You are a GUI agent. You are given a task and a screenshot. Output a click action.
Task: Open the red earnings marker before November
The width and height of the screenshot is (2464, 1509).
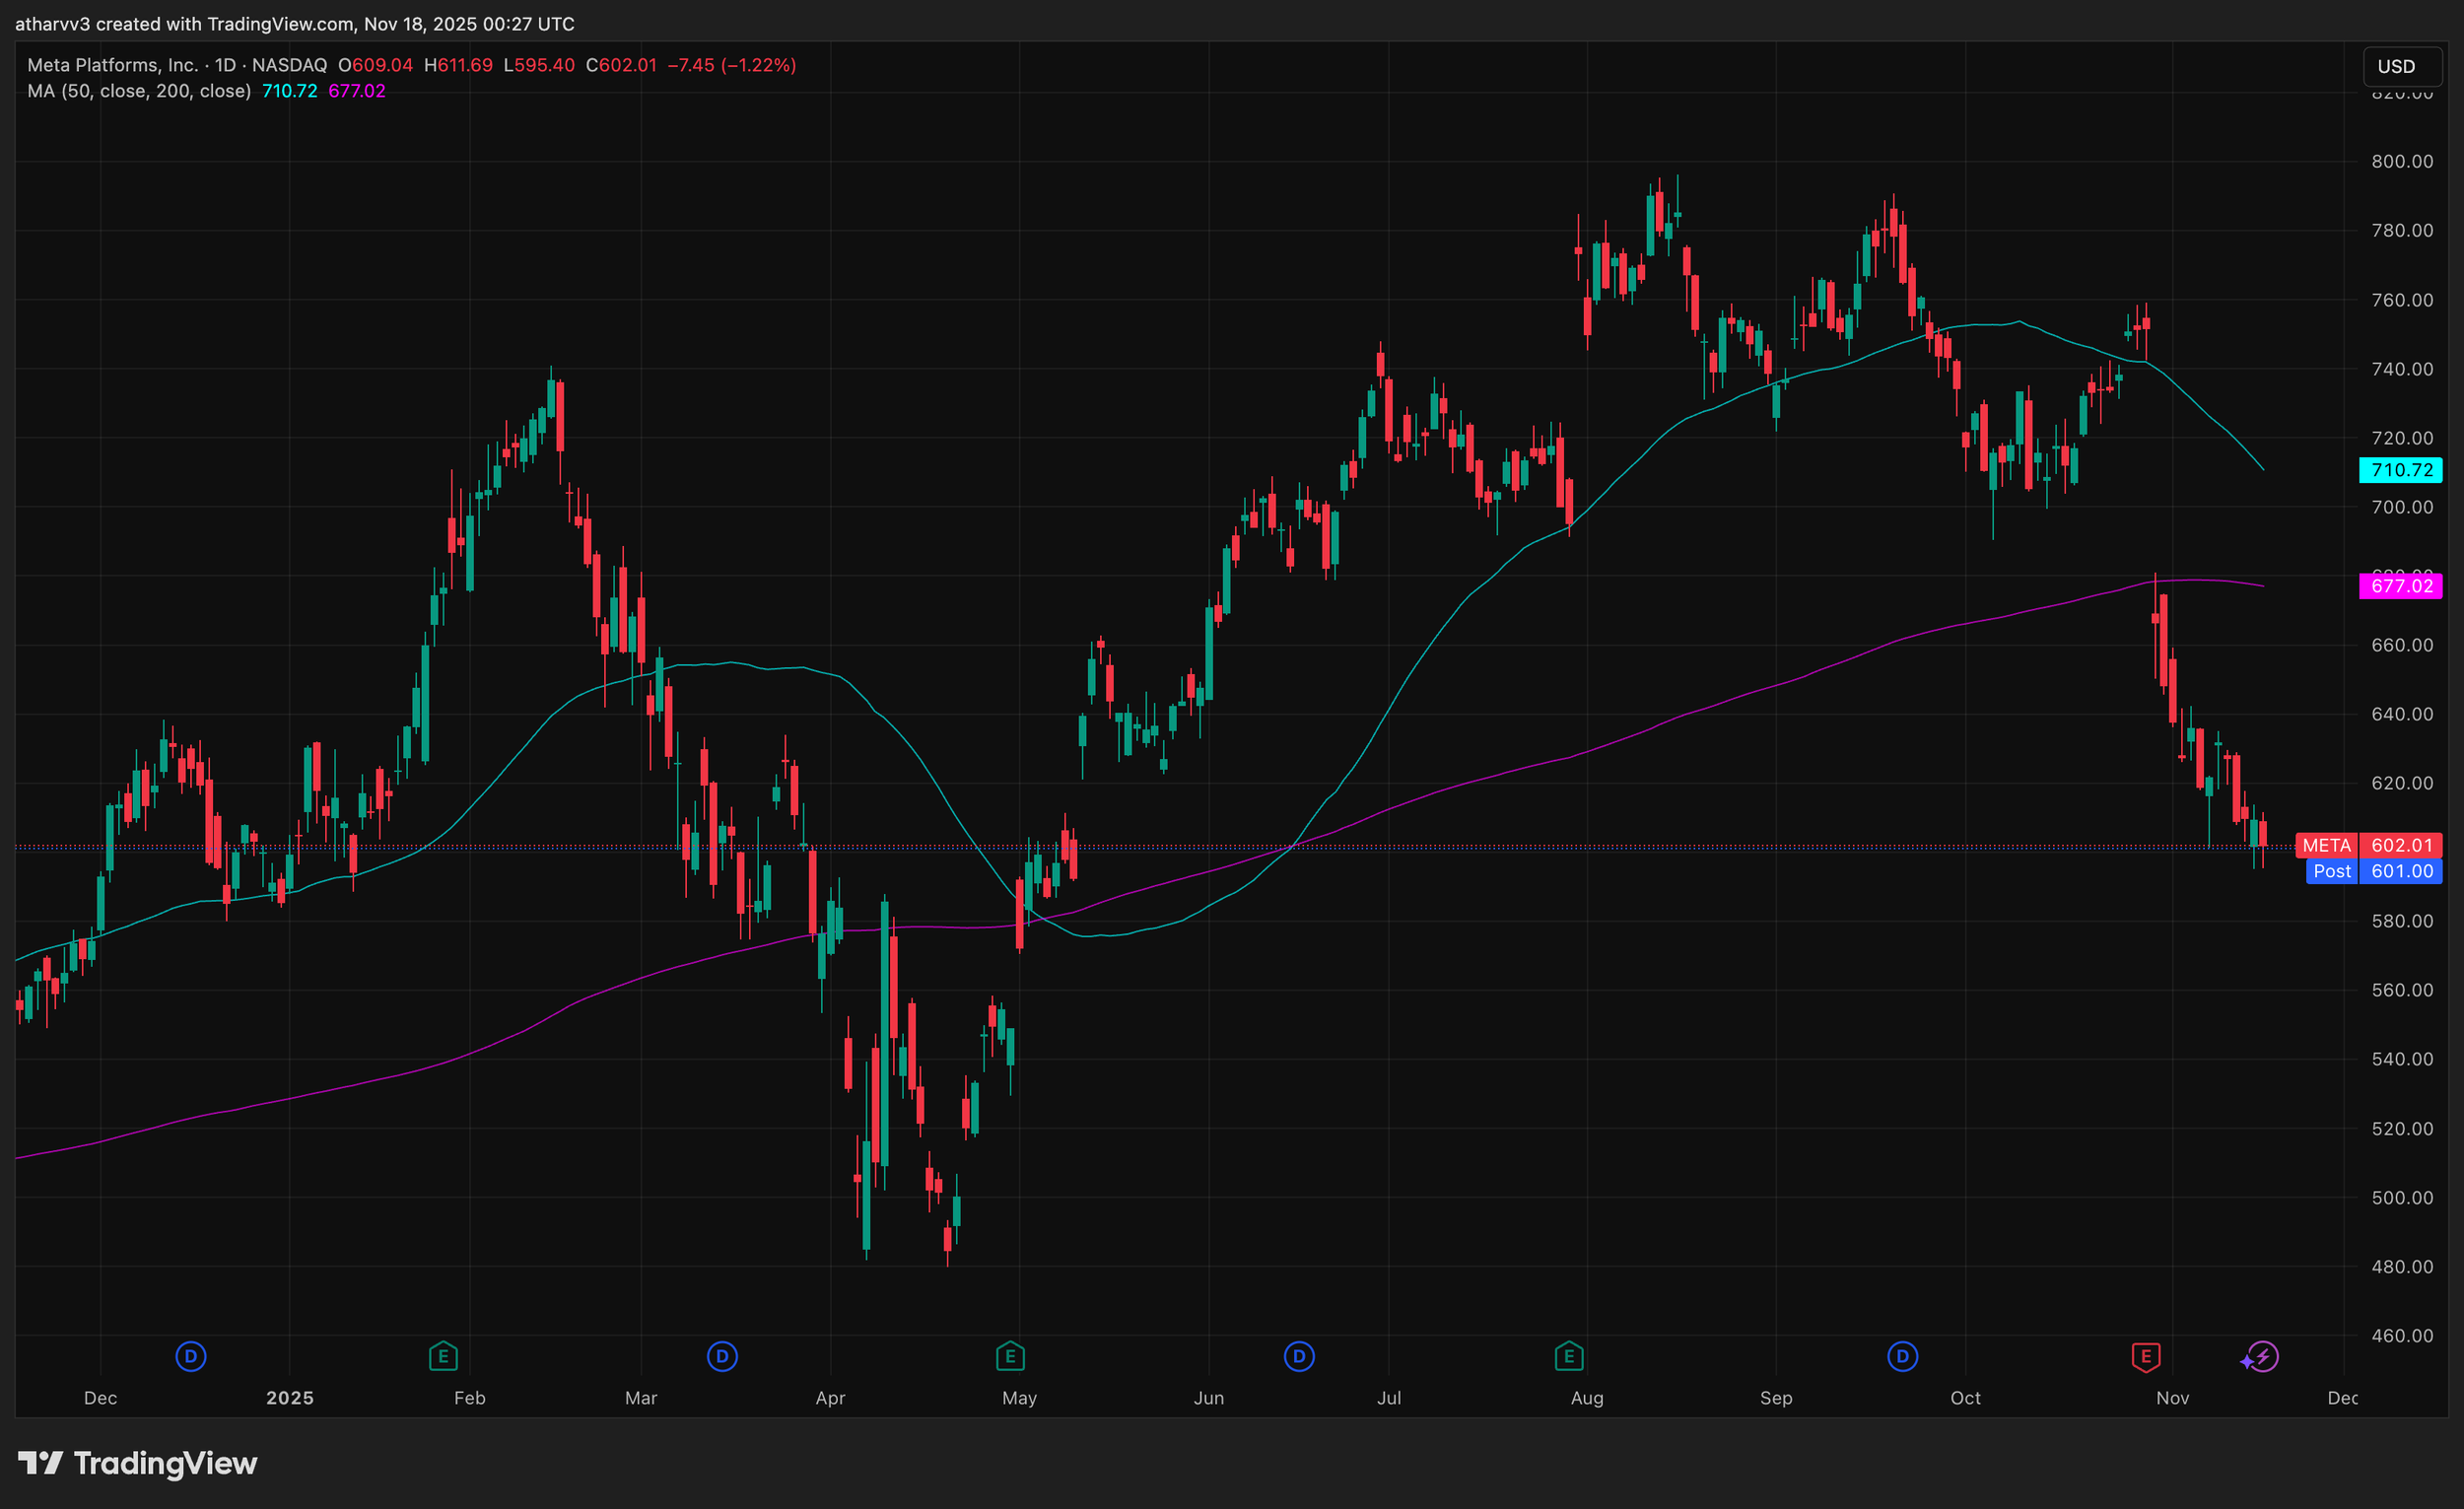[2146, 1357]
